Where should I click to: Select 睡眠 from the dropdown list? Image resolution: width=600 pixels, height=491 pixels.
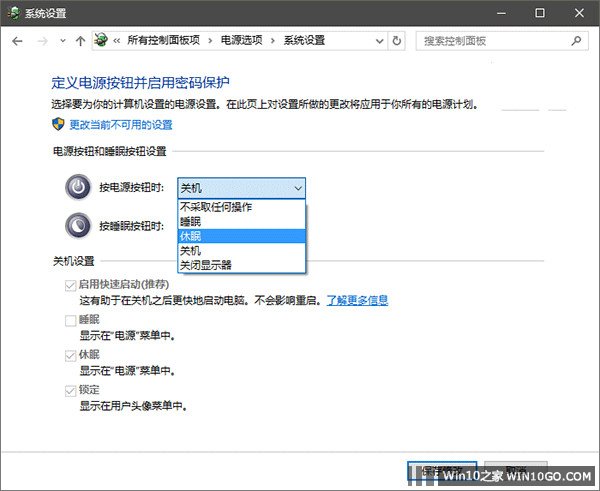241,222
